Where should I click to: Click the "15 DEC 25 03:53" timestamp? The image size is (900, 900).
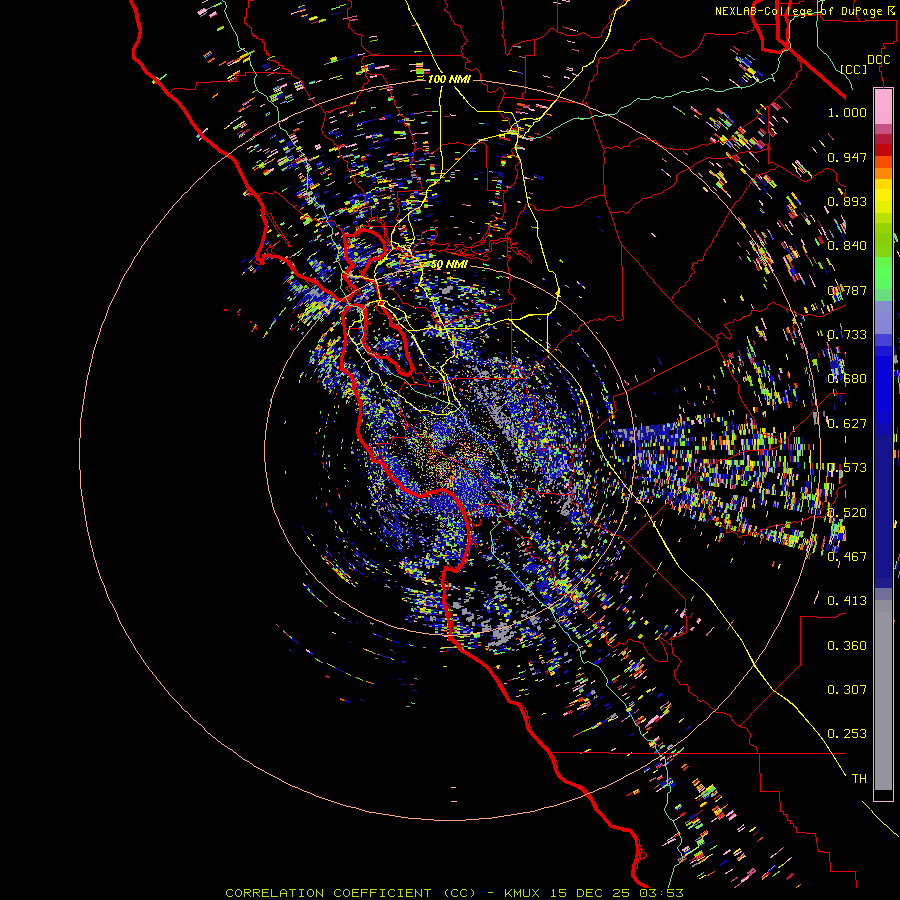(616, 893)
